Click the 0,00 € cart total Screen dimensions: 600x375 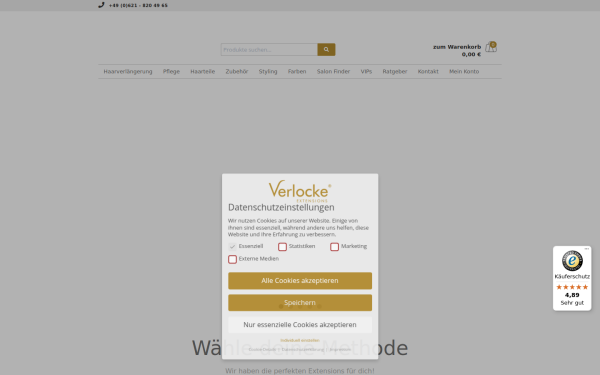tap(471, 54)
